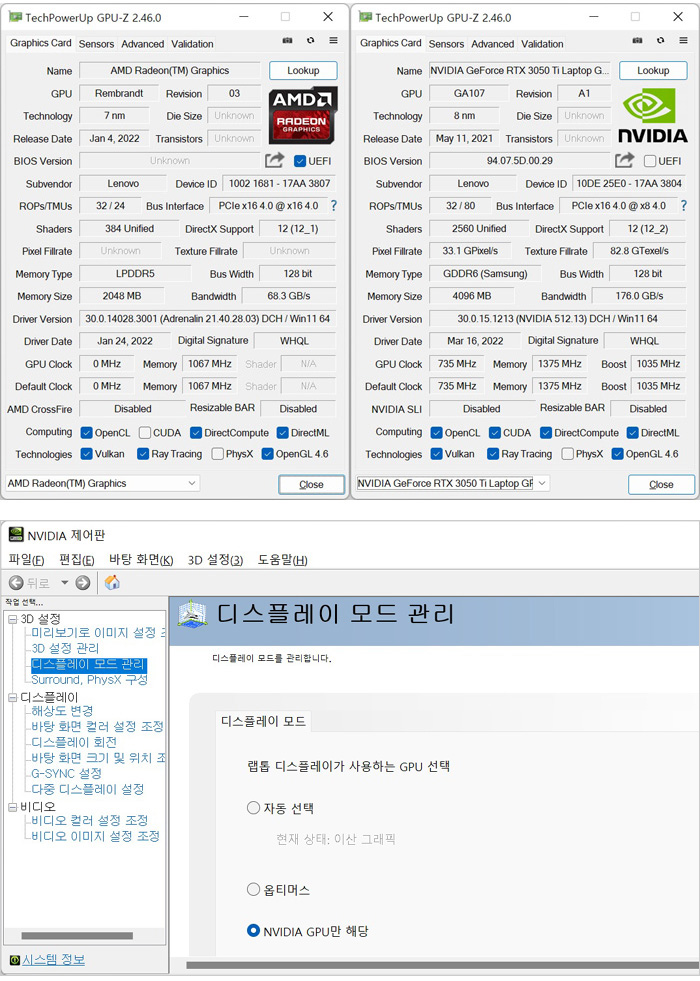
Task: Select 옵티머스 radio button
Action: tap(253, 889)
